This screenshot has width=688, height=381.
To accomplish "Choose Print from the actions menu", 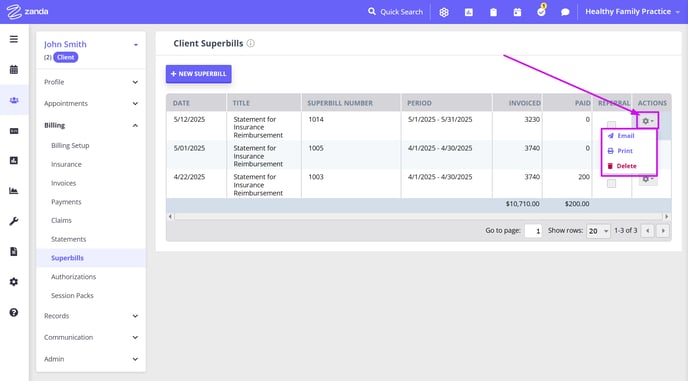I will click(620, 151).
